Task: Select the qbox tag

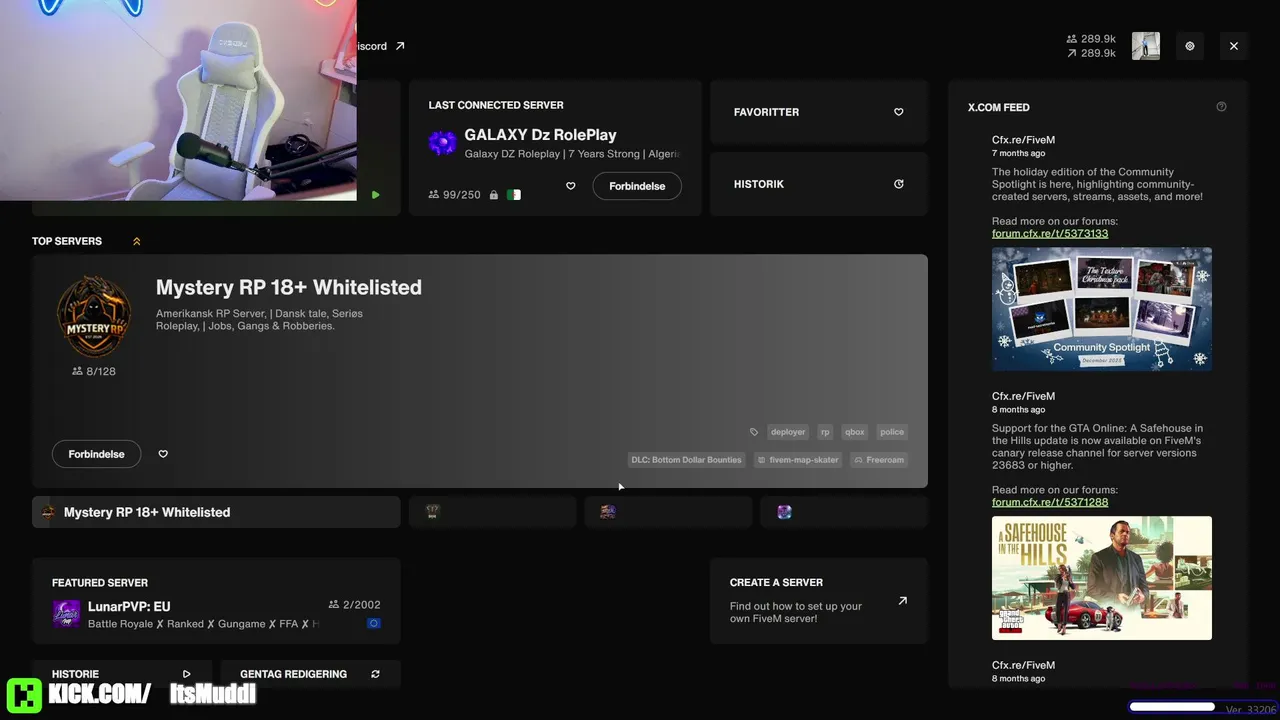Action: [x=855, y=432]
